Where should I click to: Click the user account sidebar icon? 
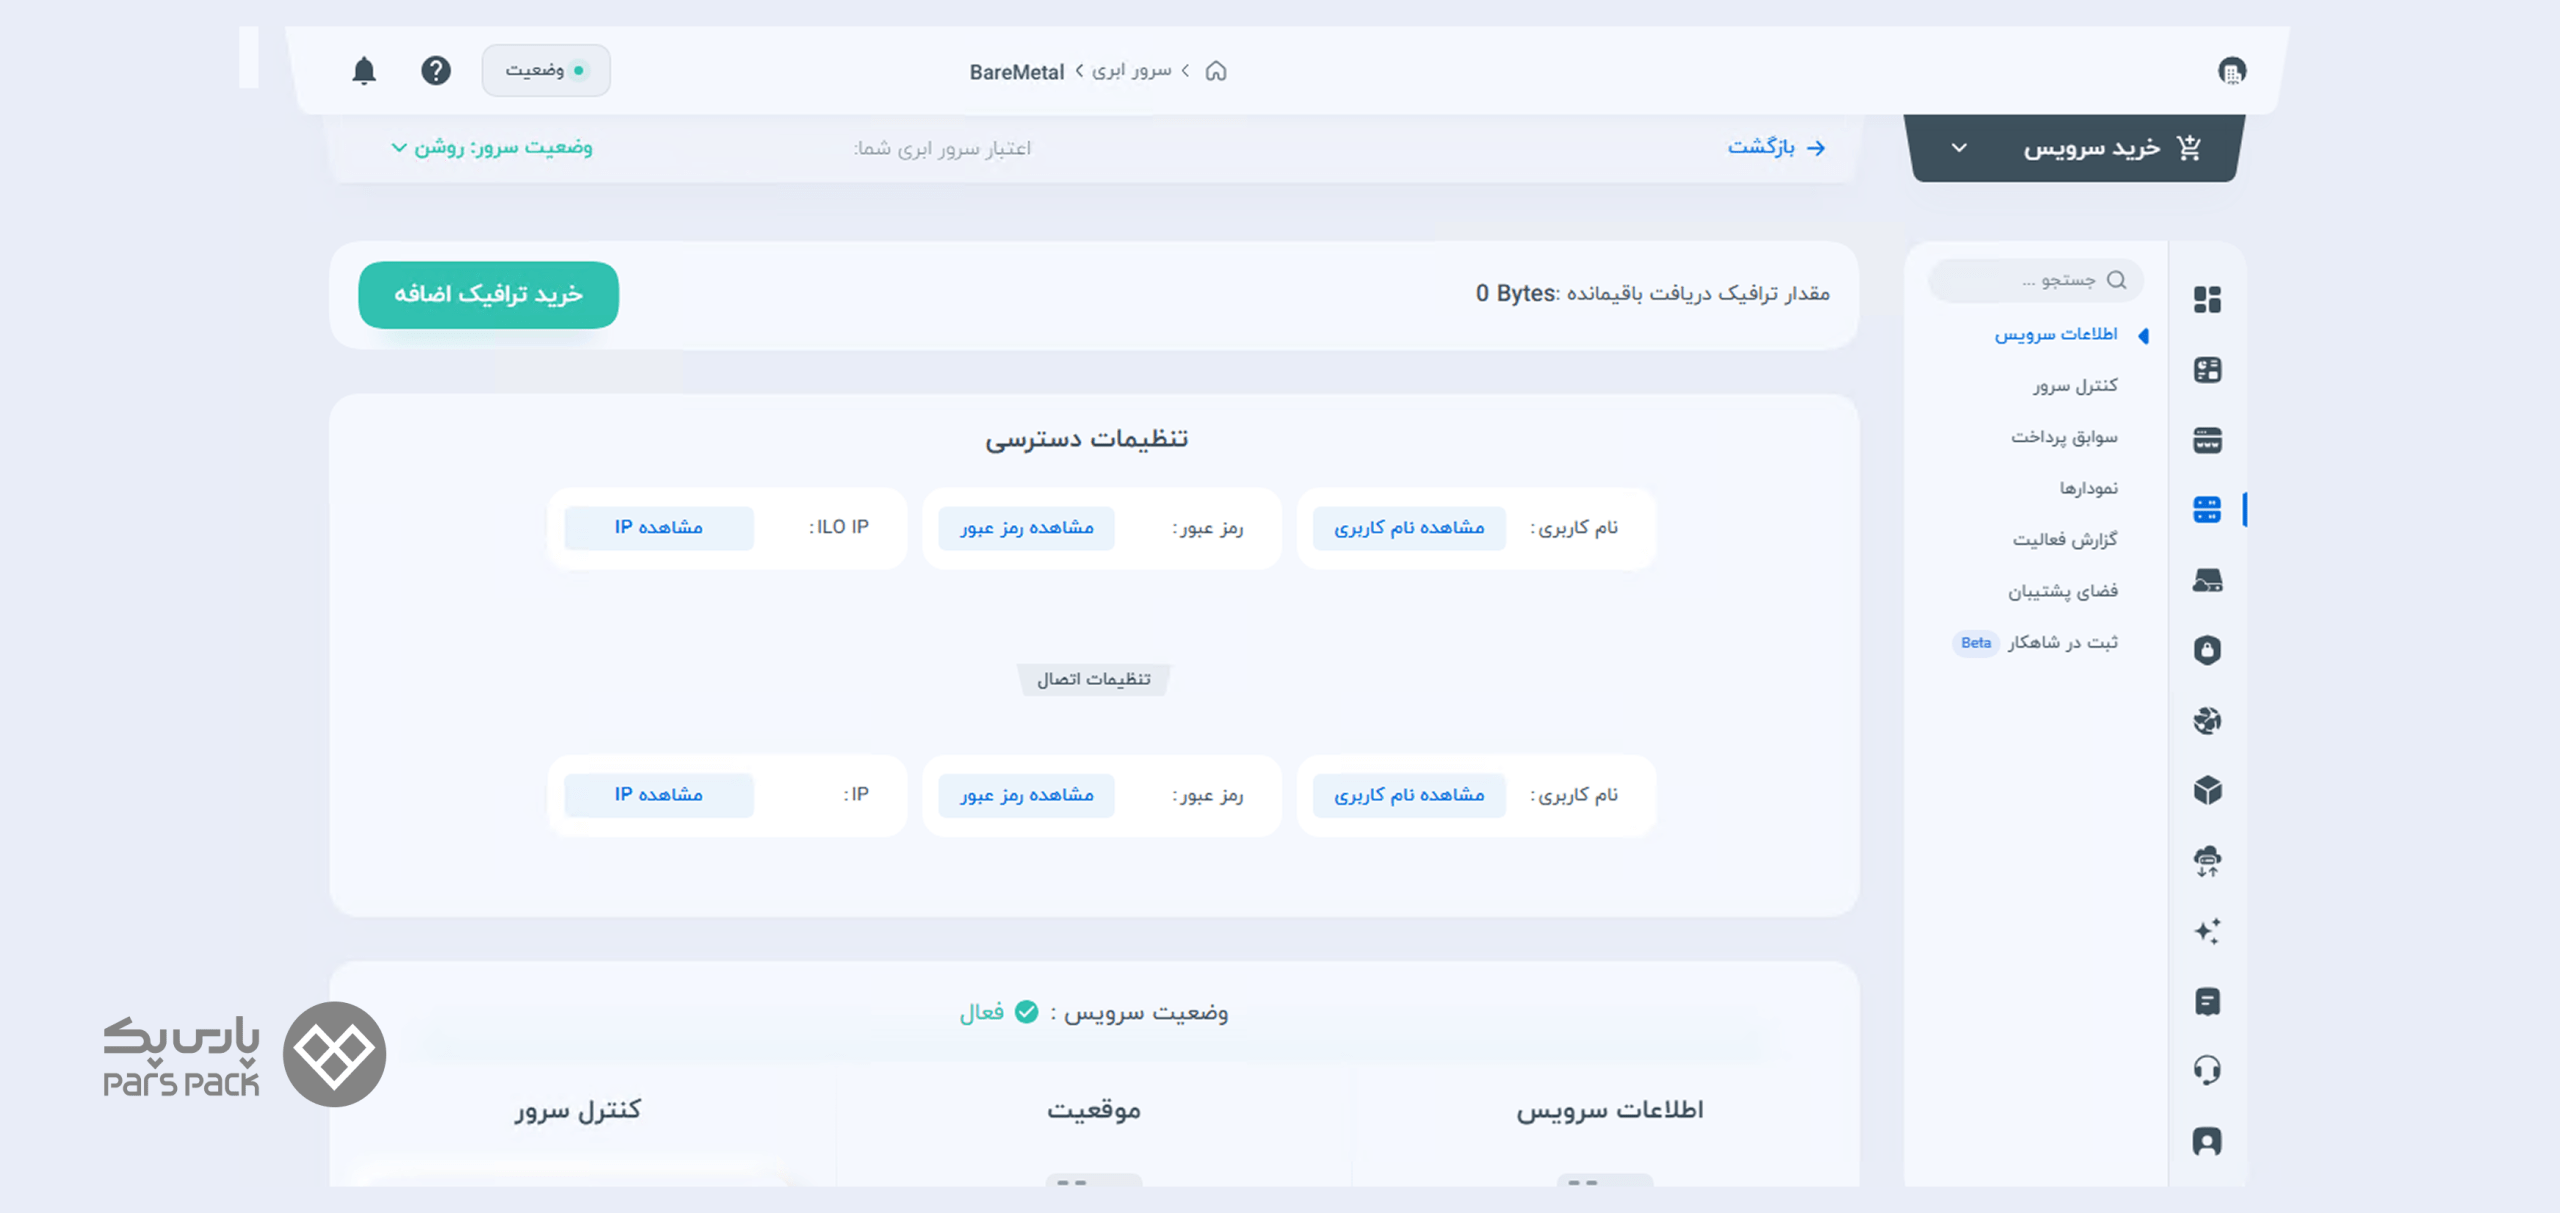(2207, 1141)
